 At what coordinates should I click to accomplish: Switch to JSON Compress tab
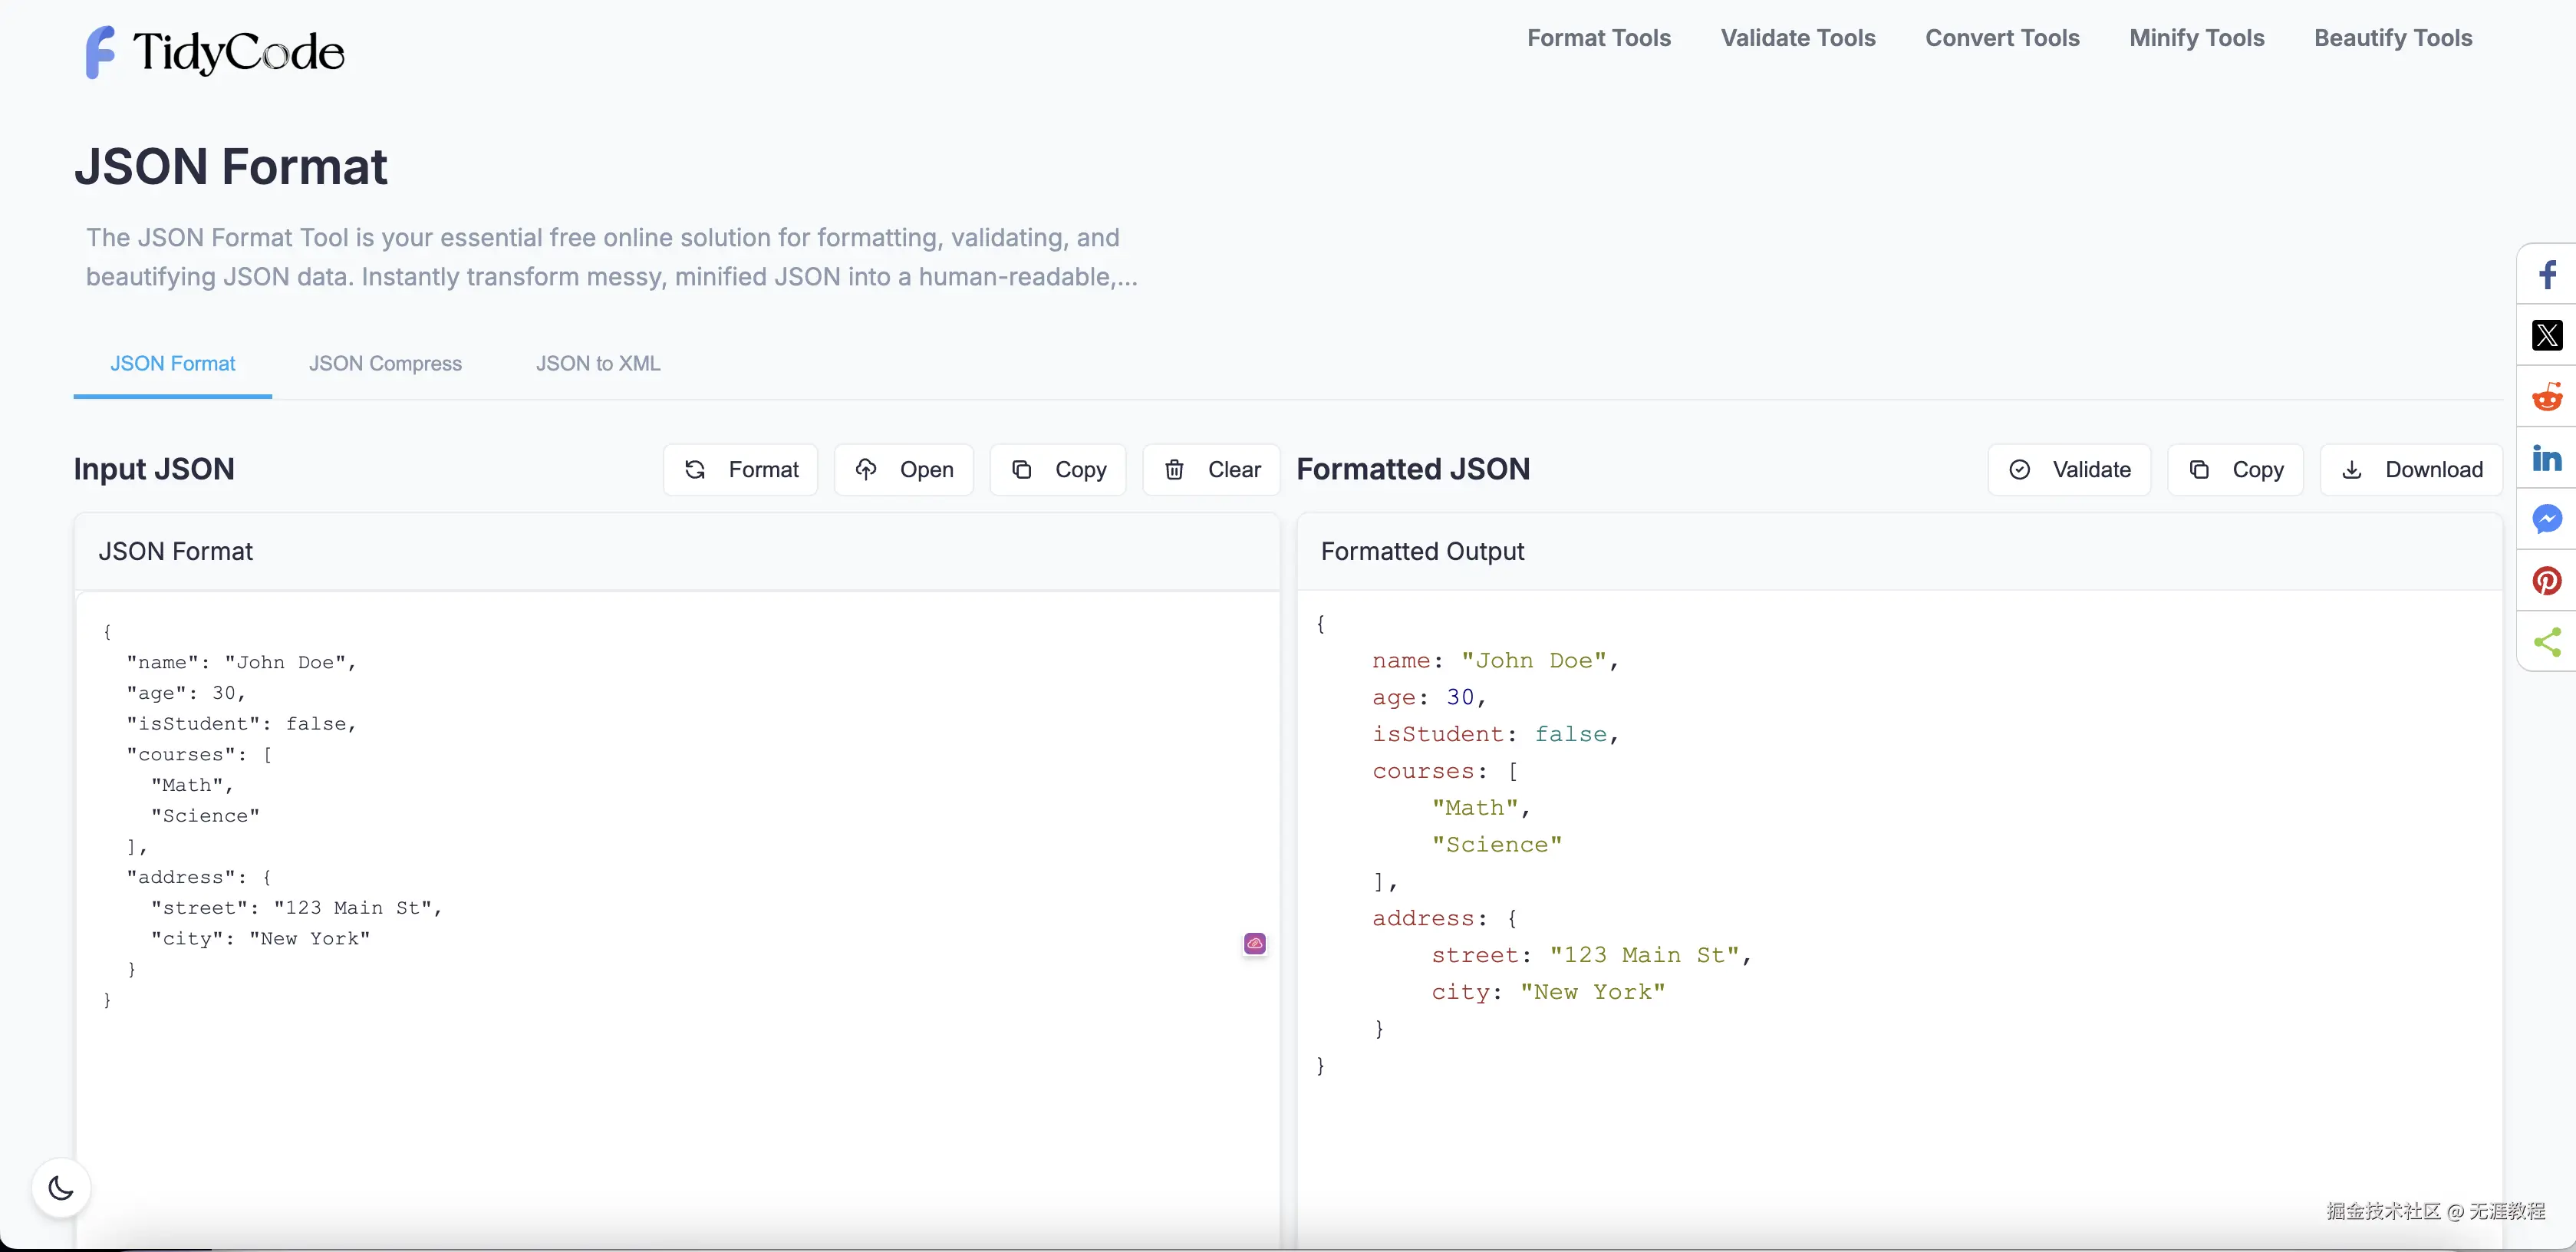385,364
